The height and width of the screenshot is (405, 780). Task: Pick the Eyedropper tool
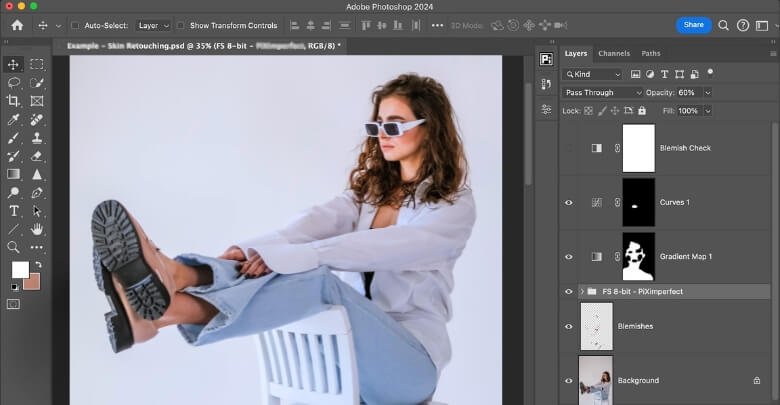pyautogui.click(x=13, y=119)
